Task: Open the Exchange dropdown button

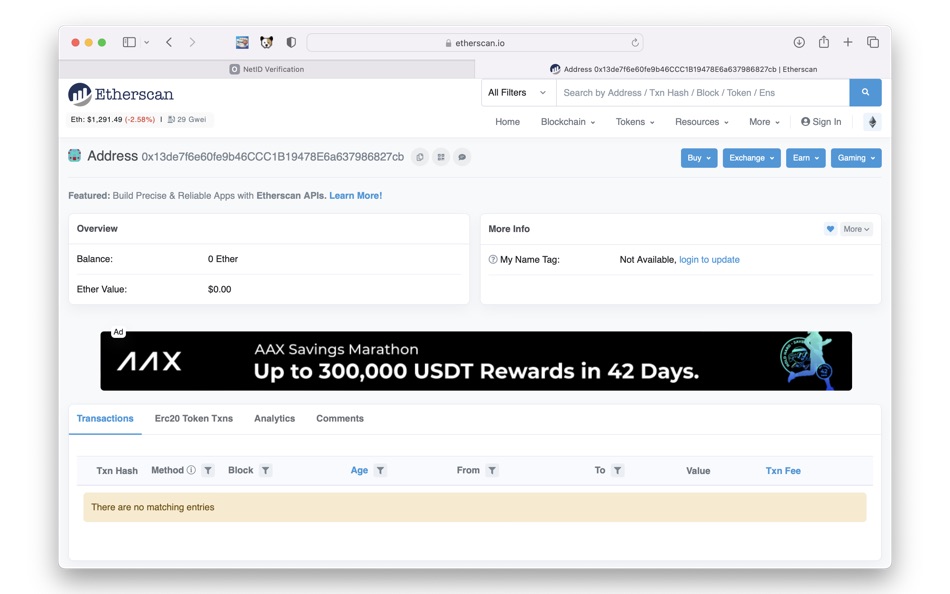Action: (751, 158)
